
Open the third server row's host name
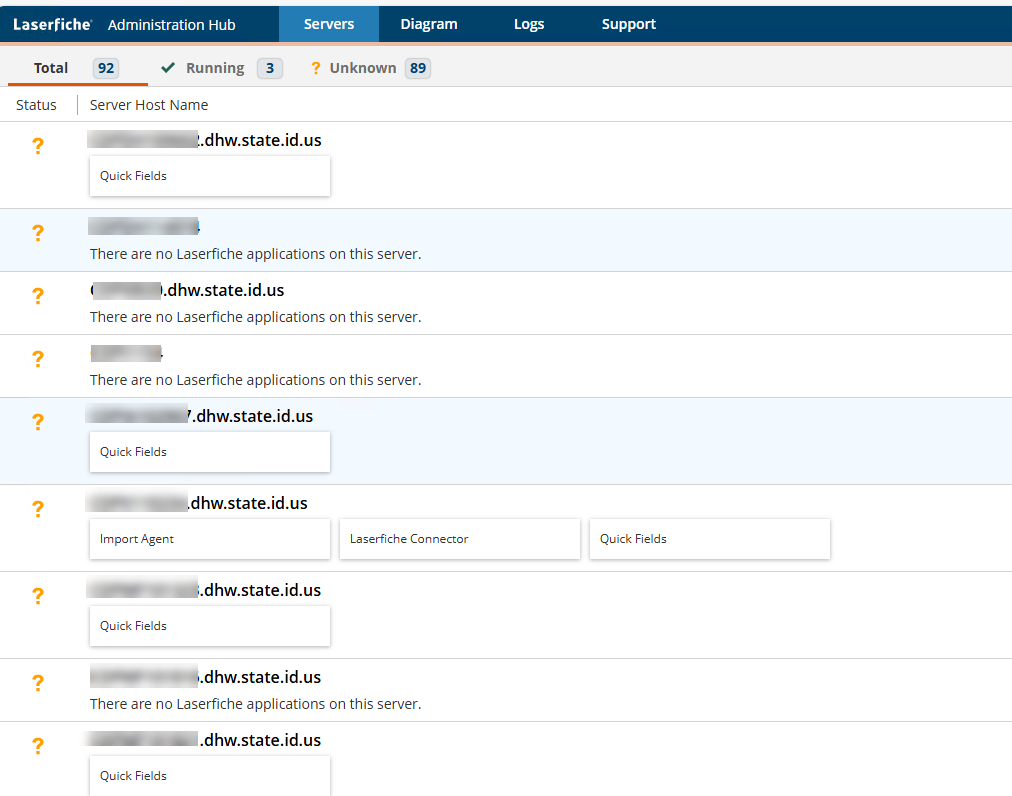coord(187,291)
